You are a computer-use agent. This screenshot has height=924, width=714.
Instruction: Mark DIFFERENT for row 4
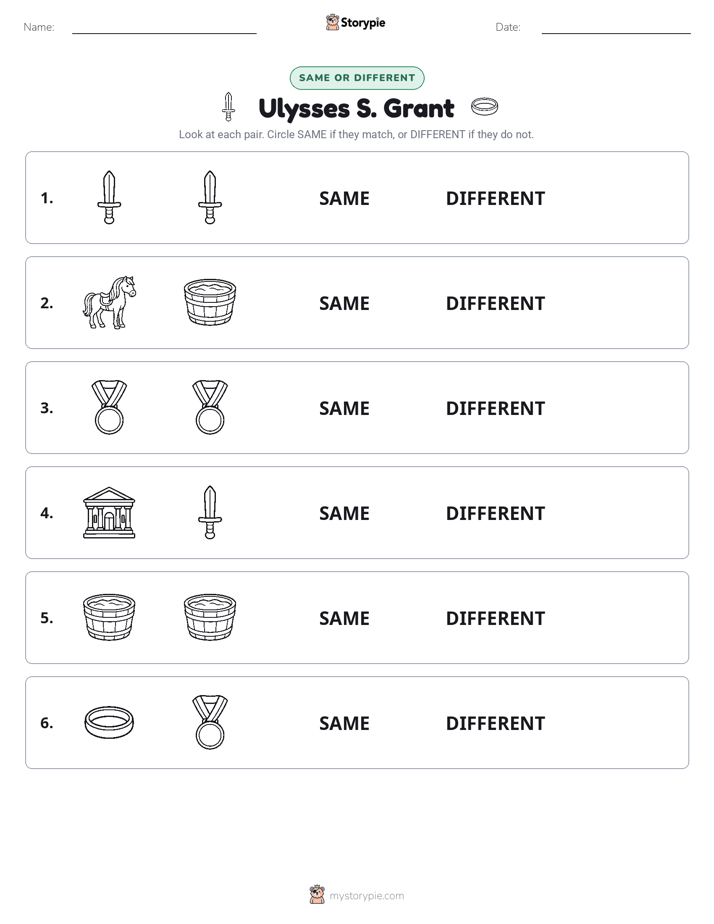coord(495,513)
